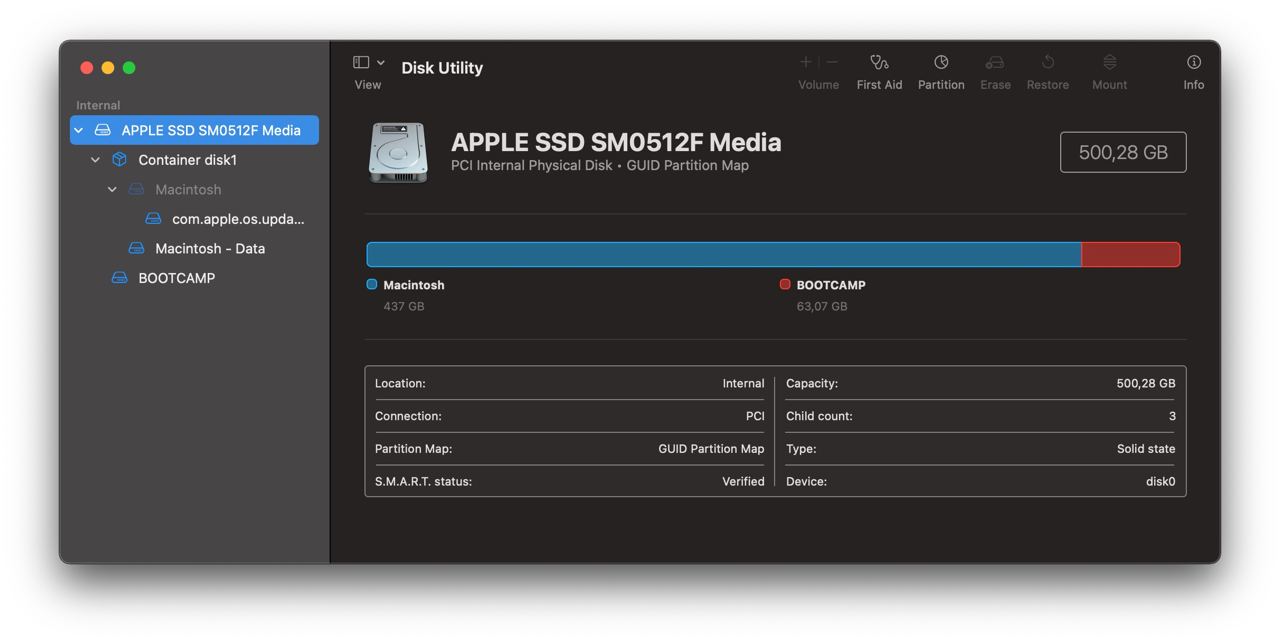Open the View sidebar layout icon

(361, 62)
